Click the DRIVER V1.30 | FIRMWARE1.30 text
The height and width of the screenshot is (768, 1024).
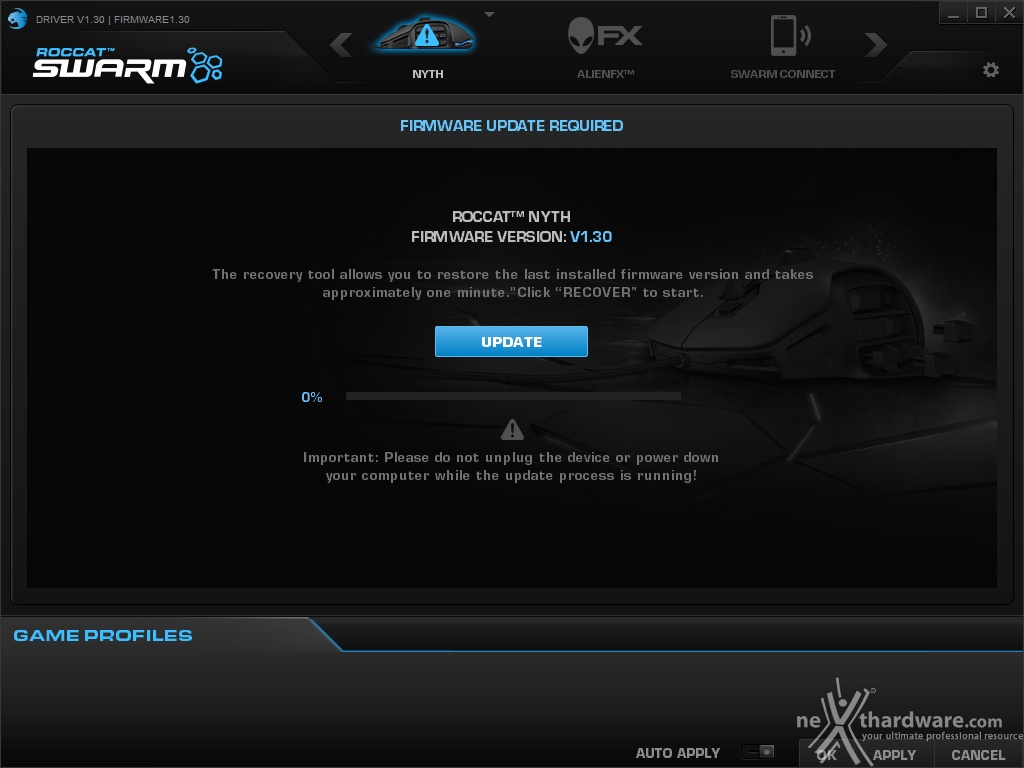tap(112, 20)
